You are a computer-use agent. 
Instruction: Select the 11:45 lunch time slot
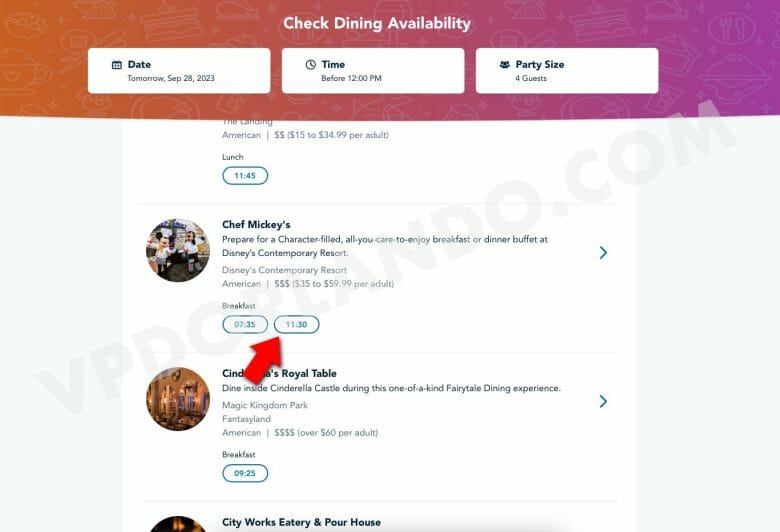coord(245,176)
